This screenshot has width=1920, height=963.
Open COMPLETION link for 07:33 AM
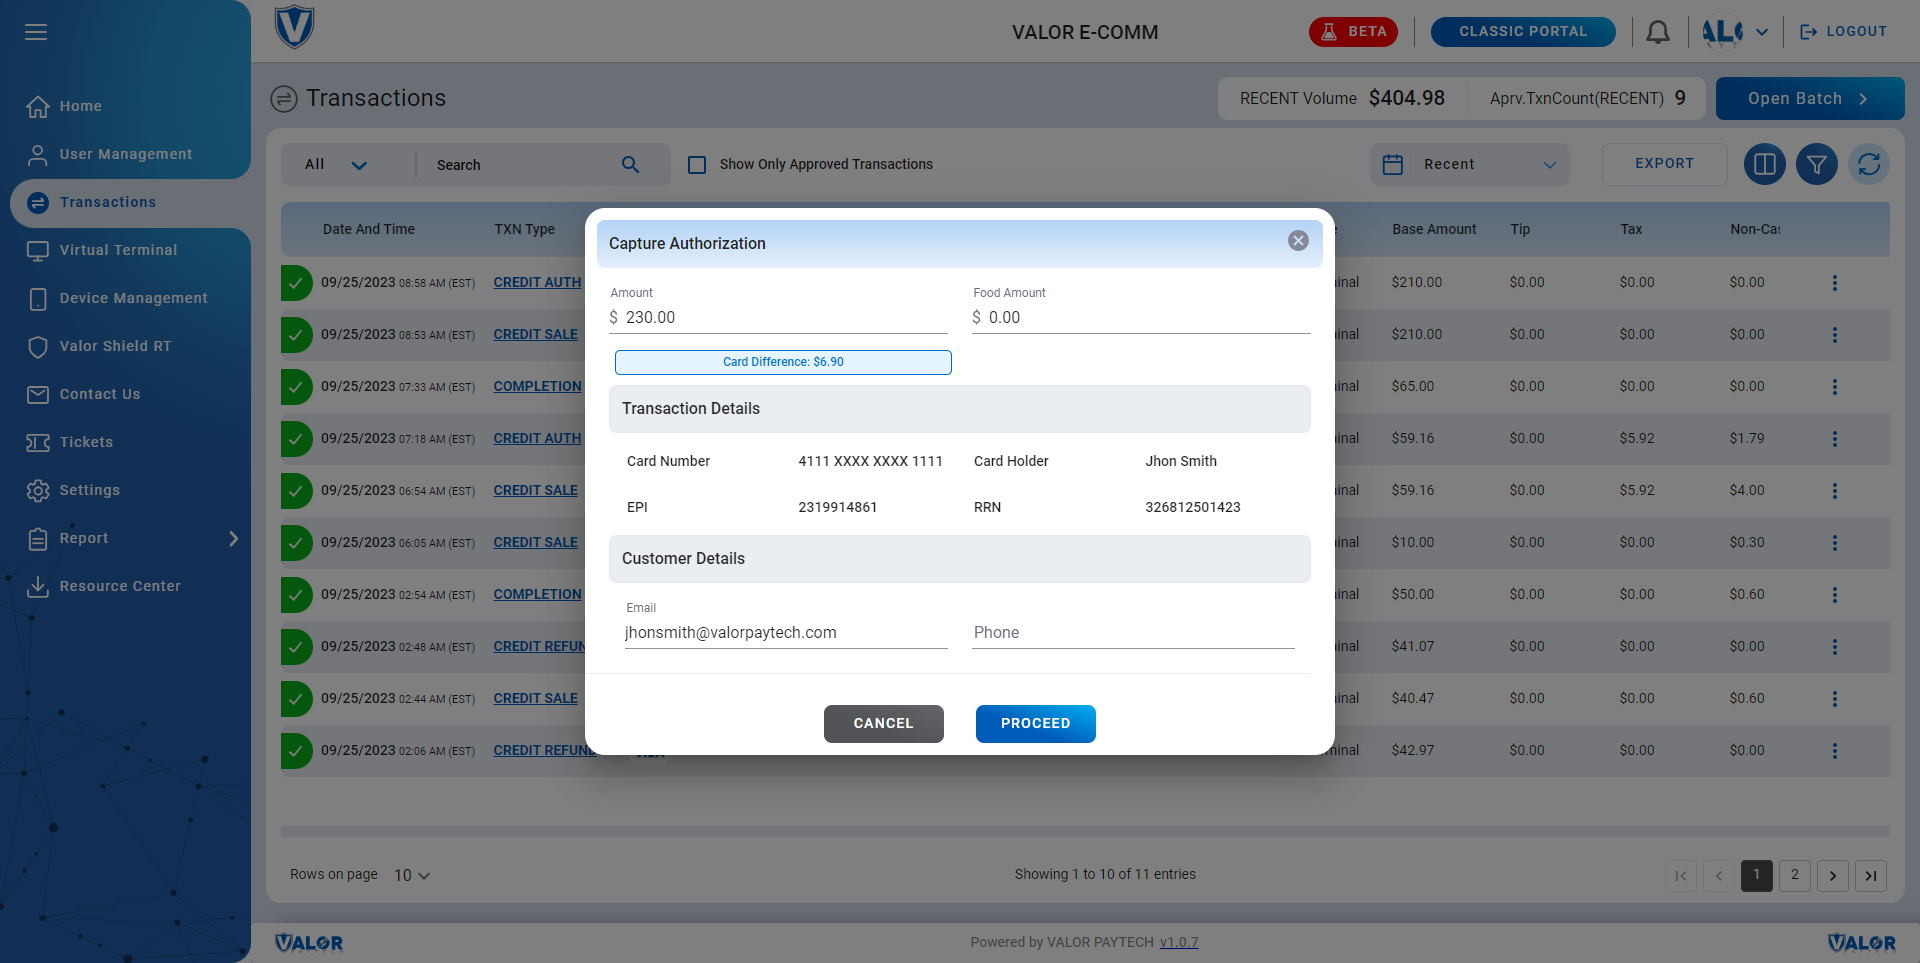point(537,387)
